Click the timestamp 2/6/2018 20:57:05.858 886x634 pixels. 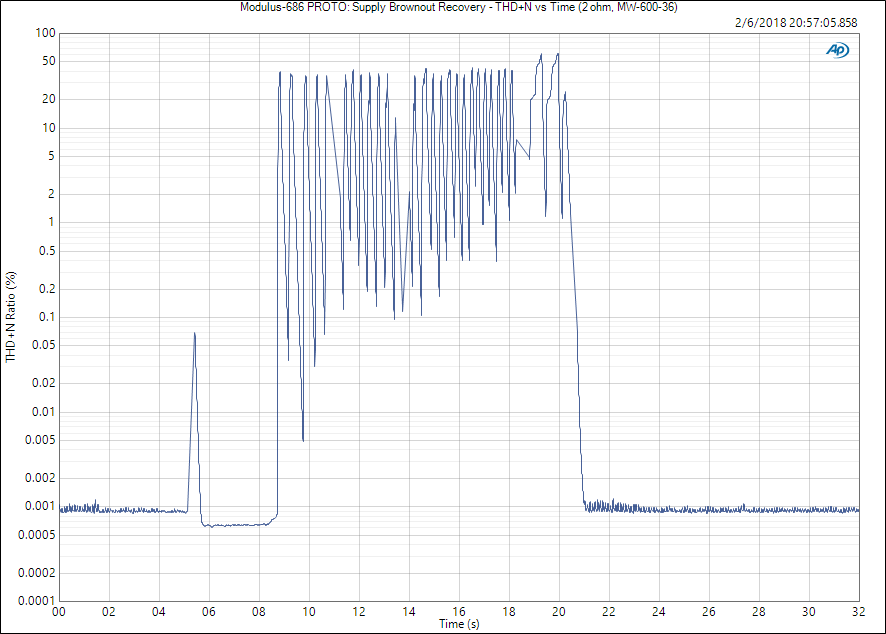click(x=796, y=23)
